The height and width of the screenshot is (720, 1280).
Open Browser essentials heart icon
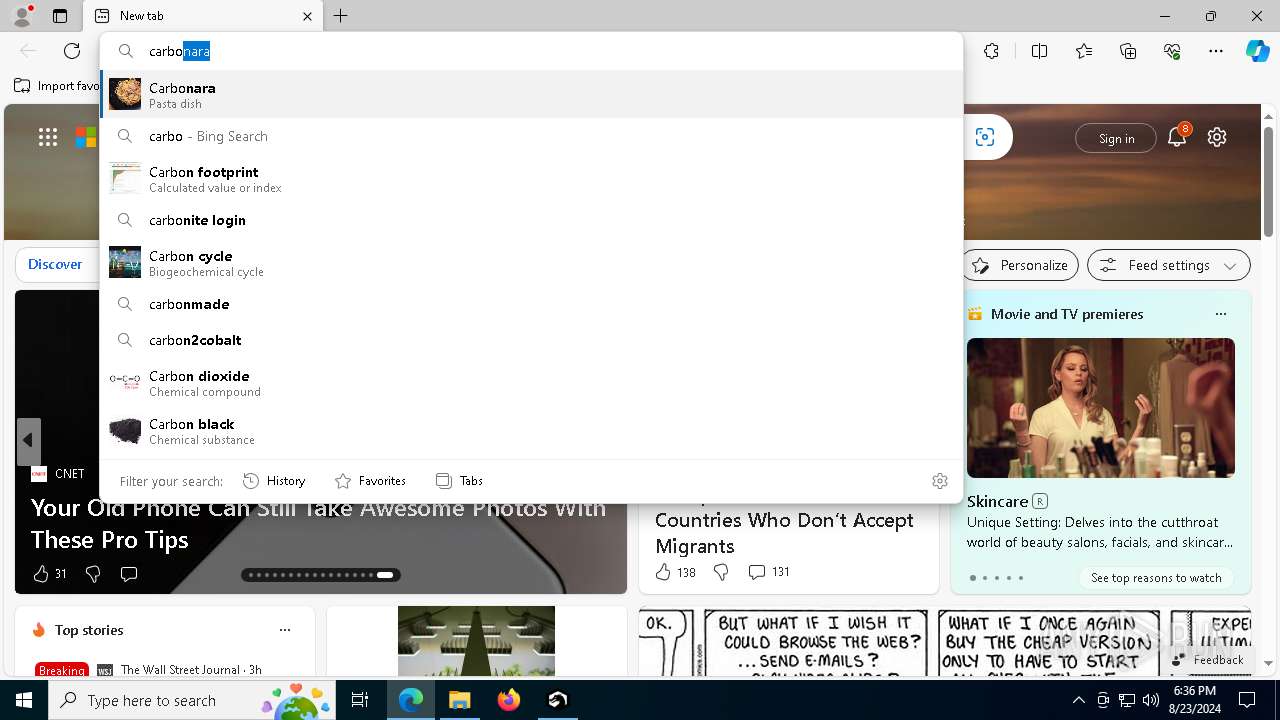[x=1172, y=51]
